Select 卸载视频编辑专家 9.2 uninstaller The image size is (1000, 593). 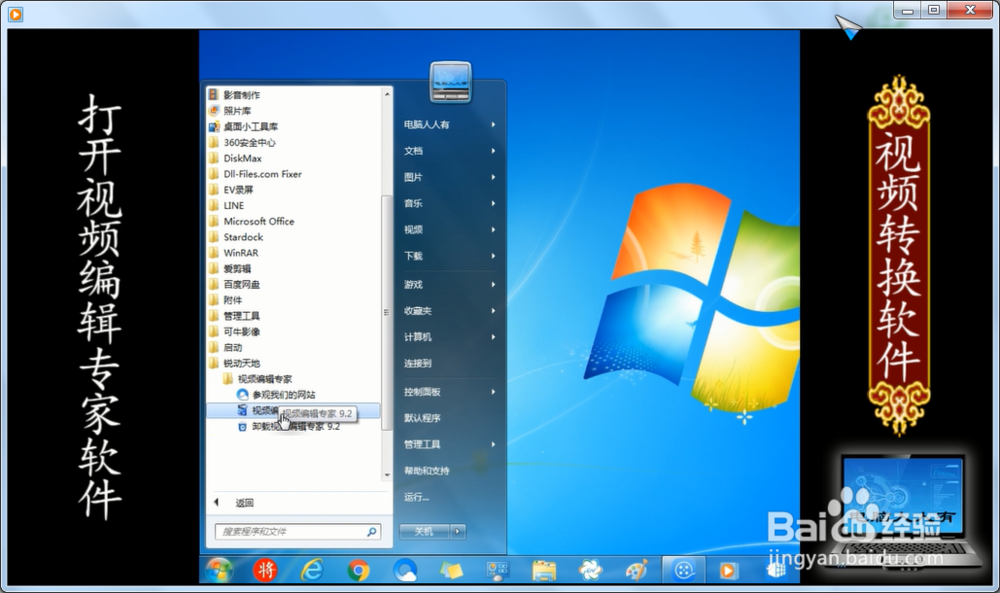click(x=290, y=427)
